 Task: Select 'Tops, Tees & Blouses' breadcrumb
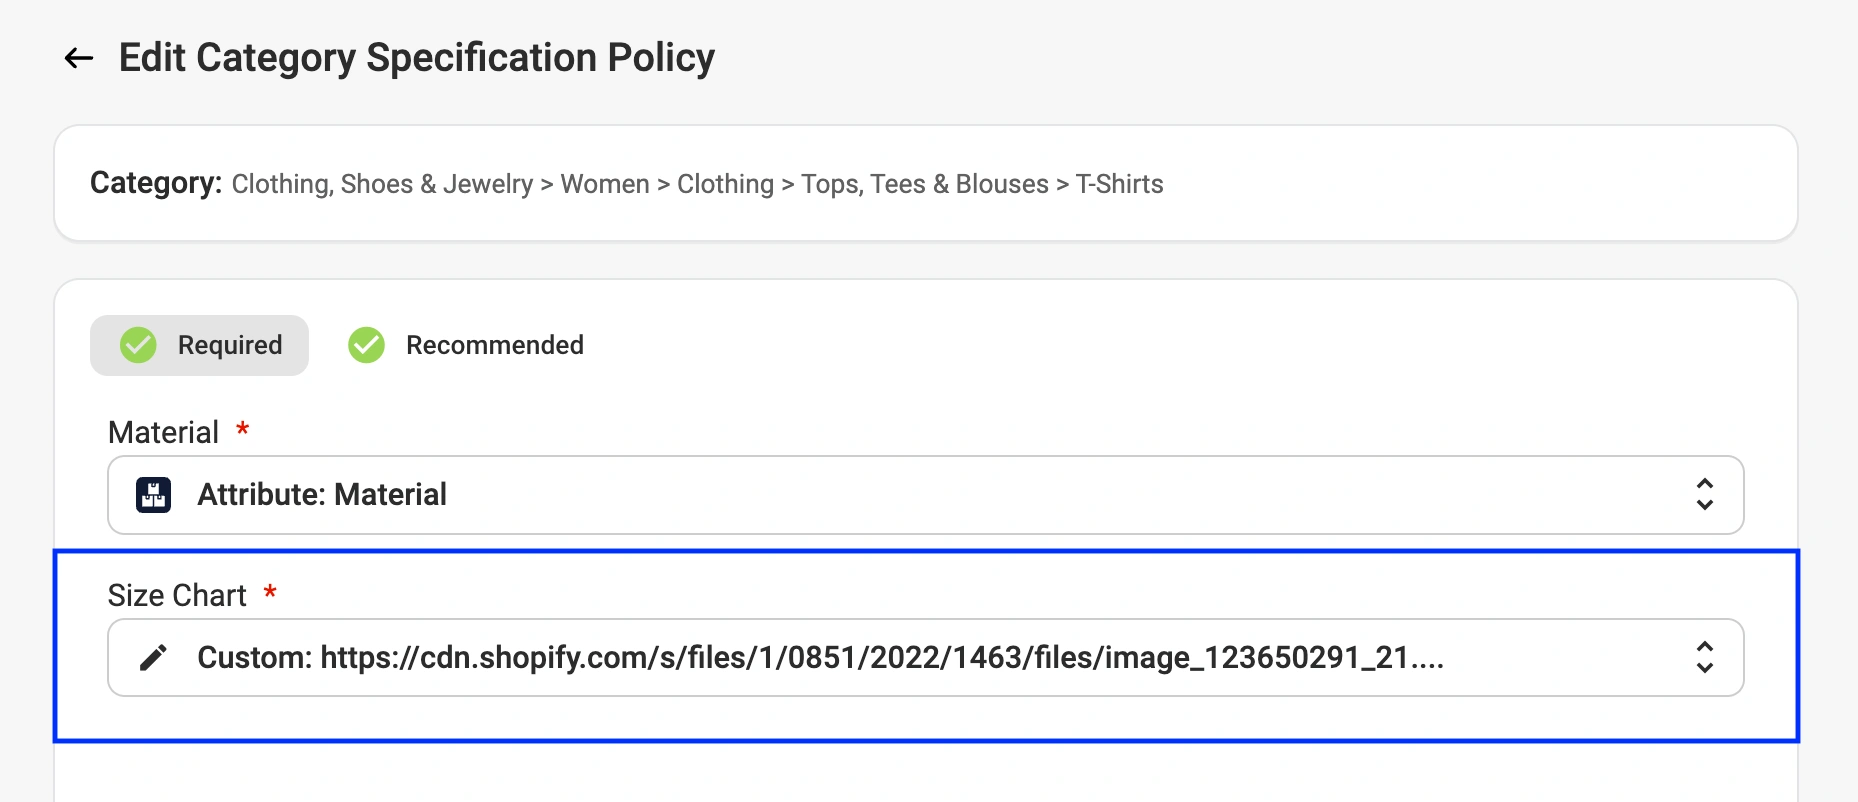point(924,184)
